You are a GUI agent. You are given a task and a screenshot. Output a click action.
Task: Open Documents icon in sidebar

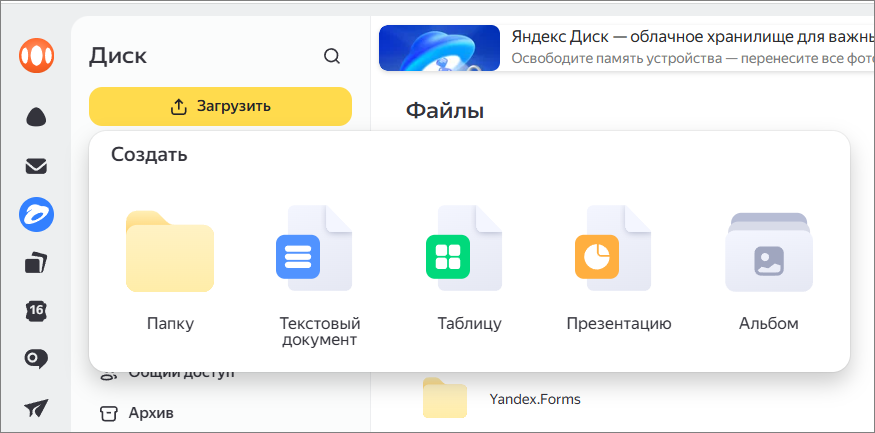(36, 263)
